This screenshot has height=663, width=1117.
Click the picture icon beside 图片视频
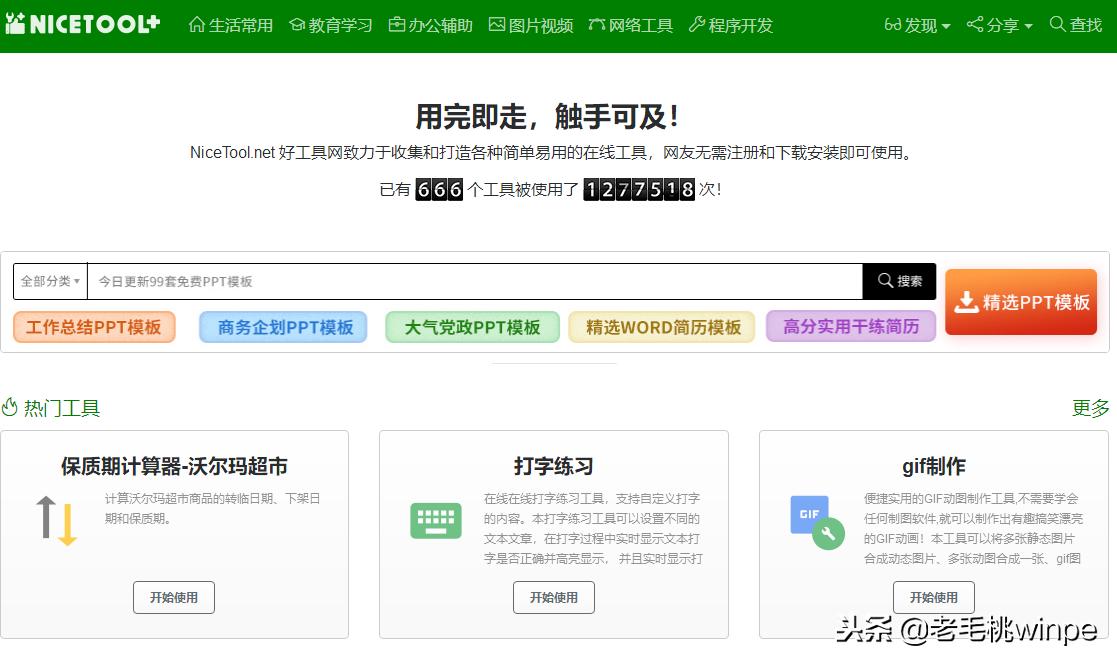click(x=496, y=24)
